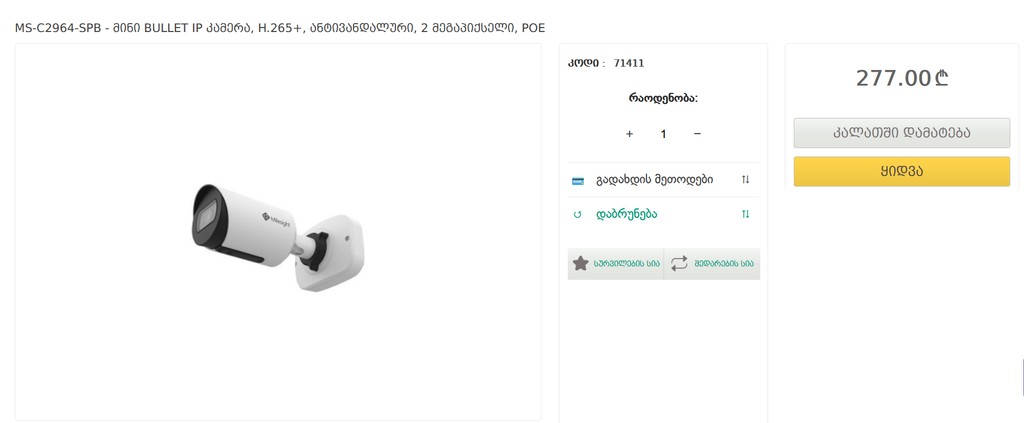
Task: Click the green return circular arrow icon
Action: coord(577,215)
